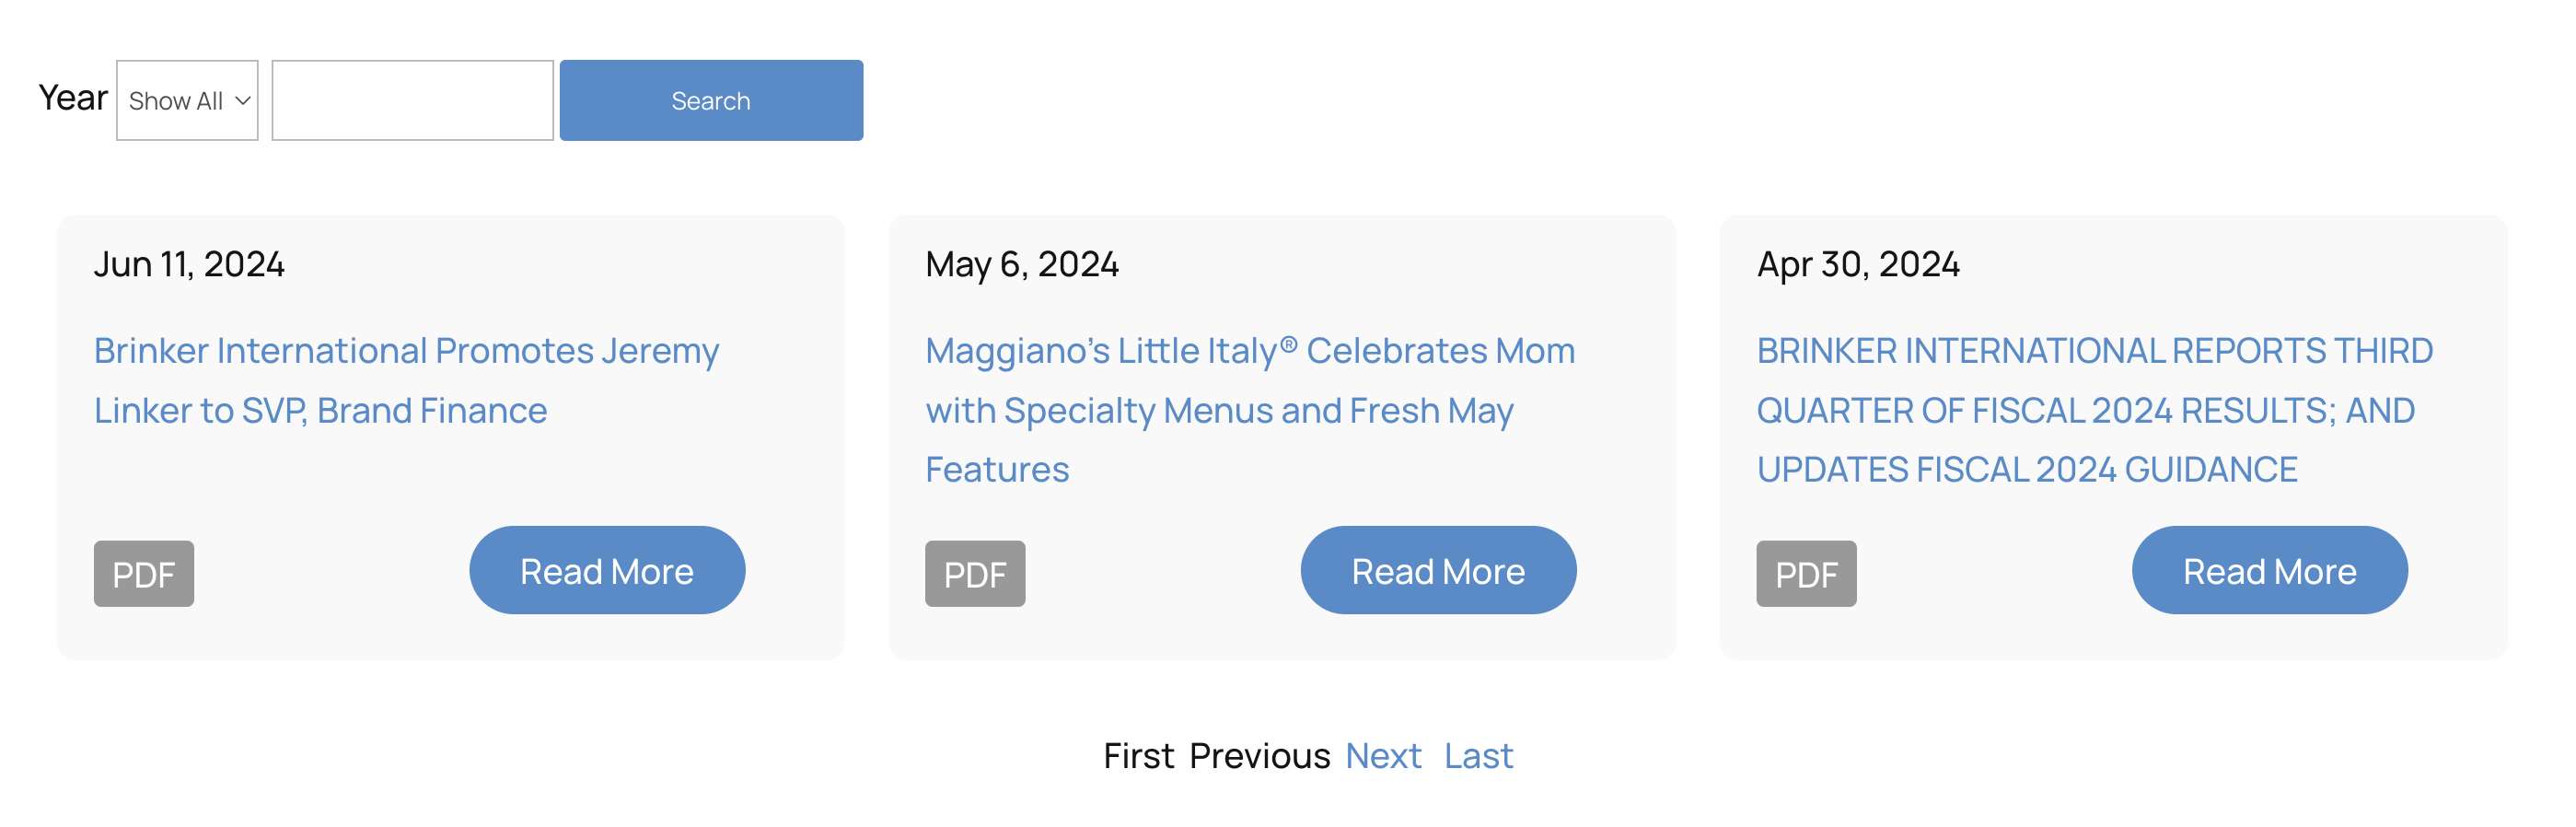
Task: Jump to the Last page of releases
Action: [x=1478, y=756]
